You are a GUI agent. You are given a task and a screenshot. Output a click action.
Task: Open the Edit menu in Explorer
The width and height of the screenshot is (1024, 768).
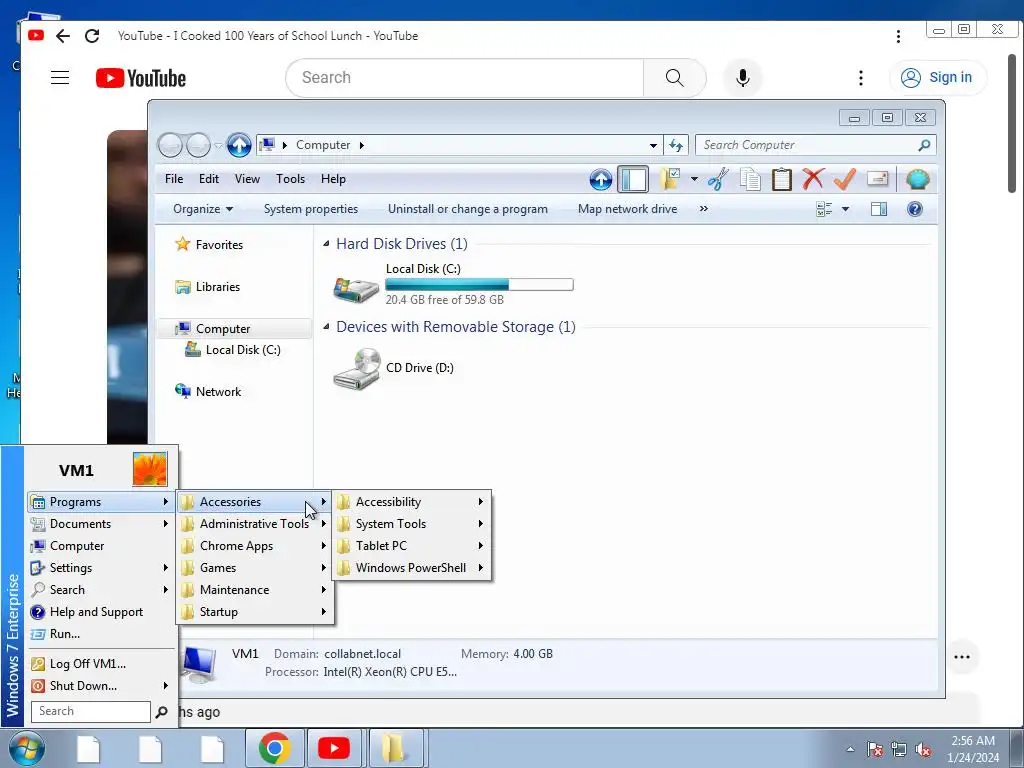coord(209,179)
